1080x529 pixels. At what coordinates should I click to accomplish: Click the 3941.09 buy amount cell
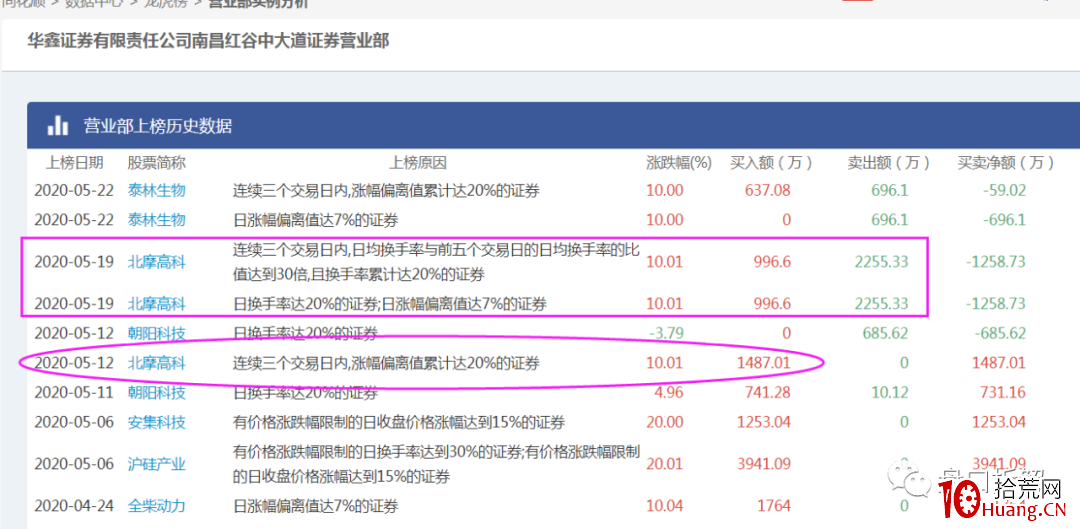(765, 464)
